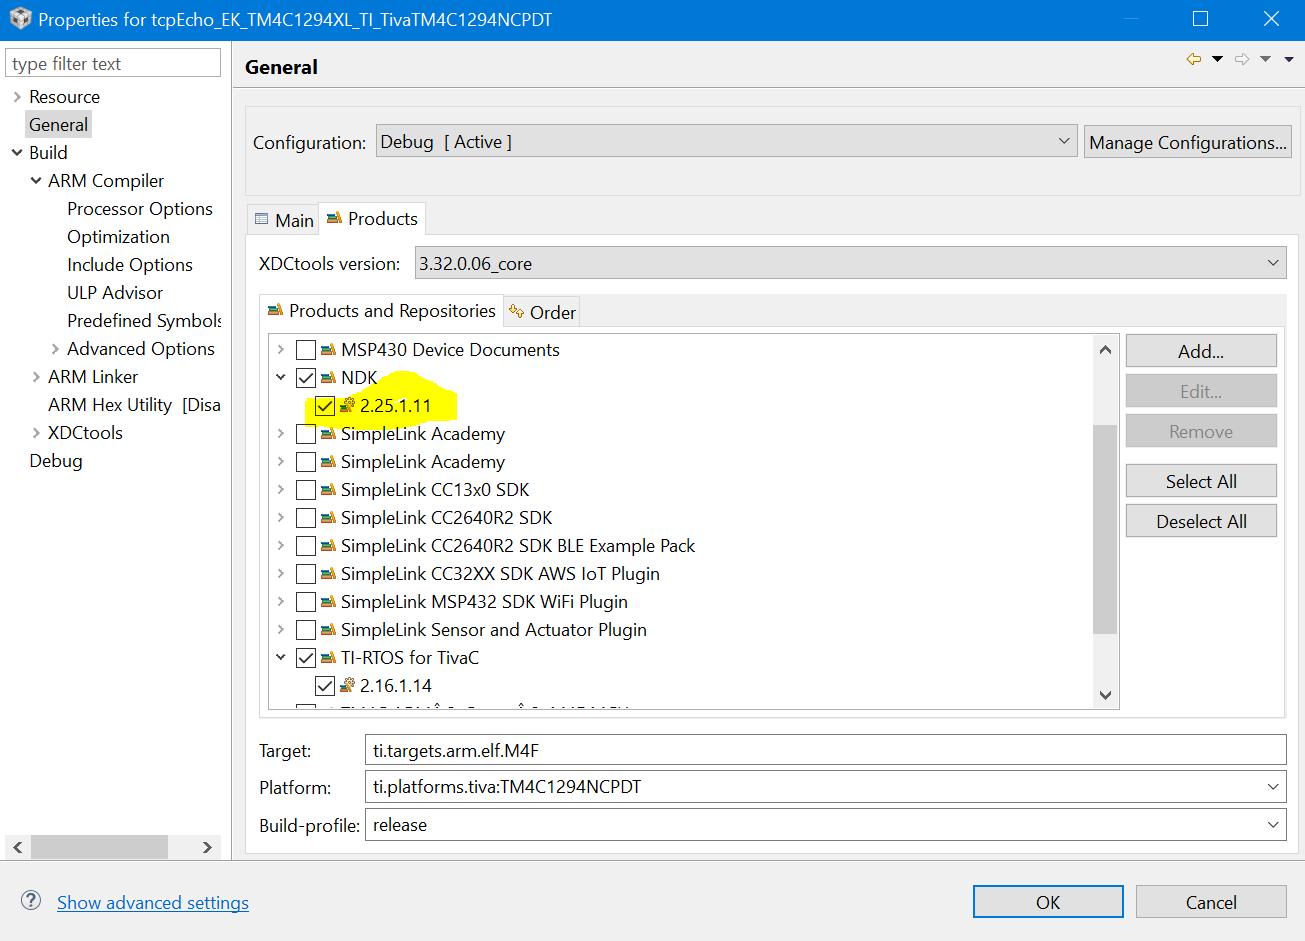Click the SimpleLink CC32XX SDK AWS IoT Plugin icon
Image resolution: width=1305 pixels, height=941 pixels.
click(x=328, y=574)
